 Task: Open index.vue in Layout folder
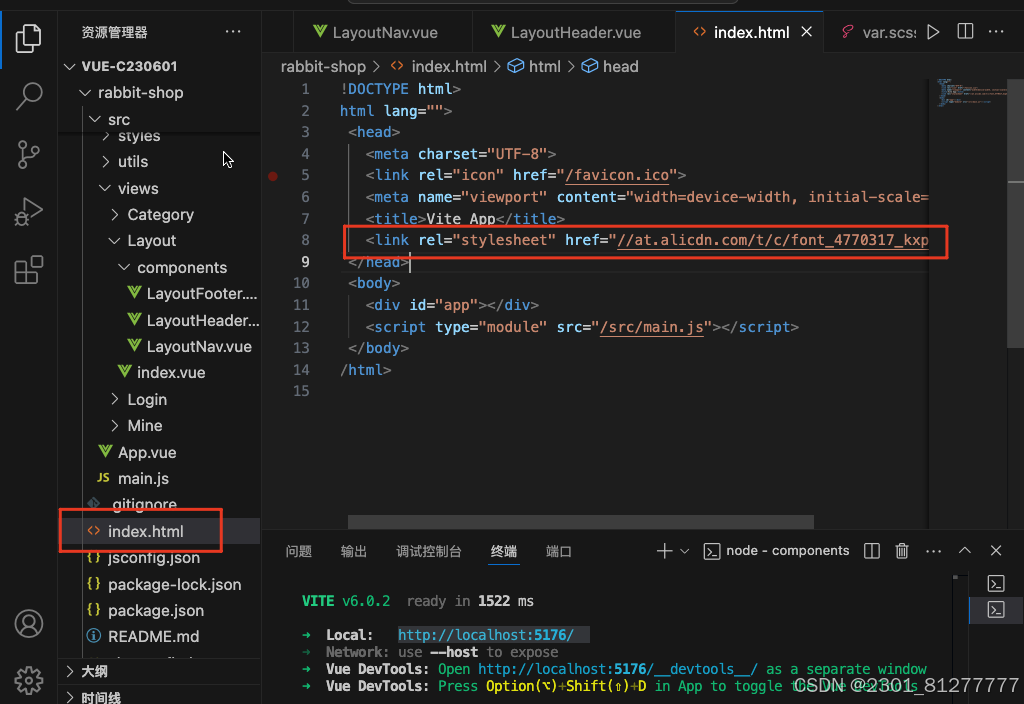[161, 372]
